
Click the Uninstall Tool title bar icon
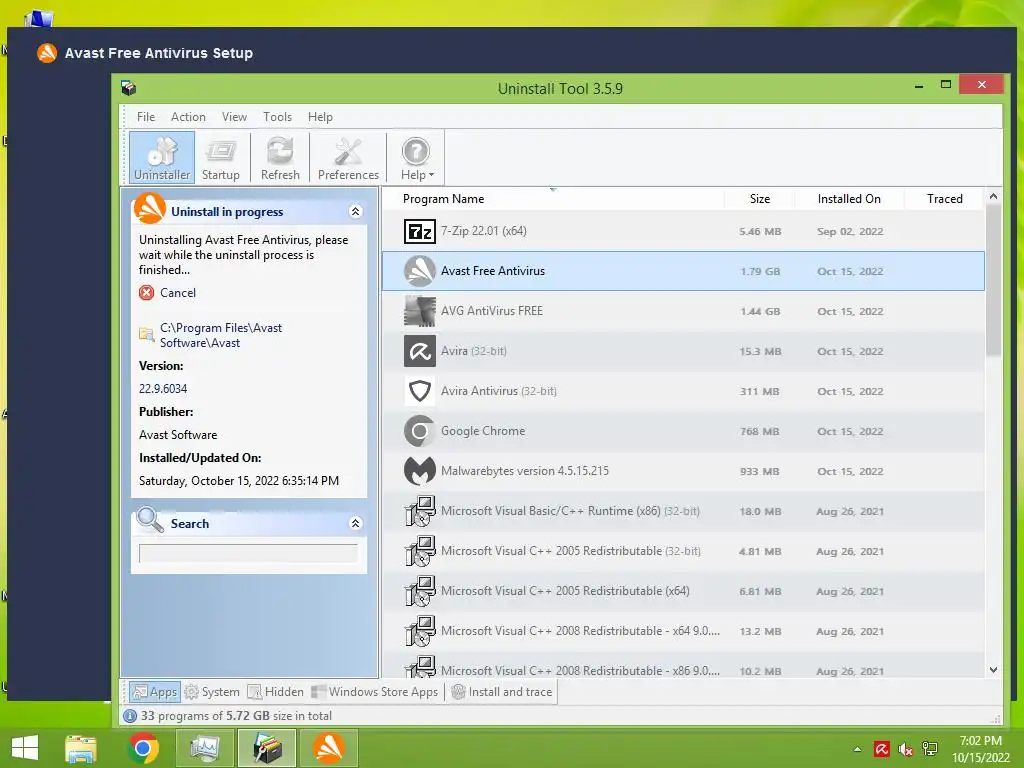129,88
